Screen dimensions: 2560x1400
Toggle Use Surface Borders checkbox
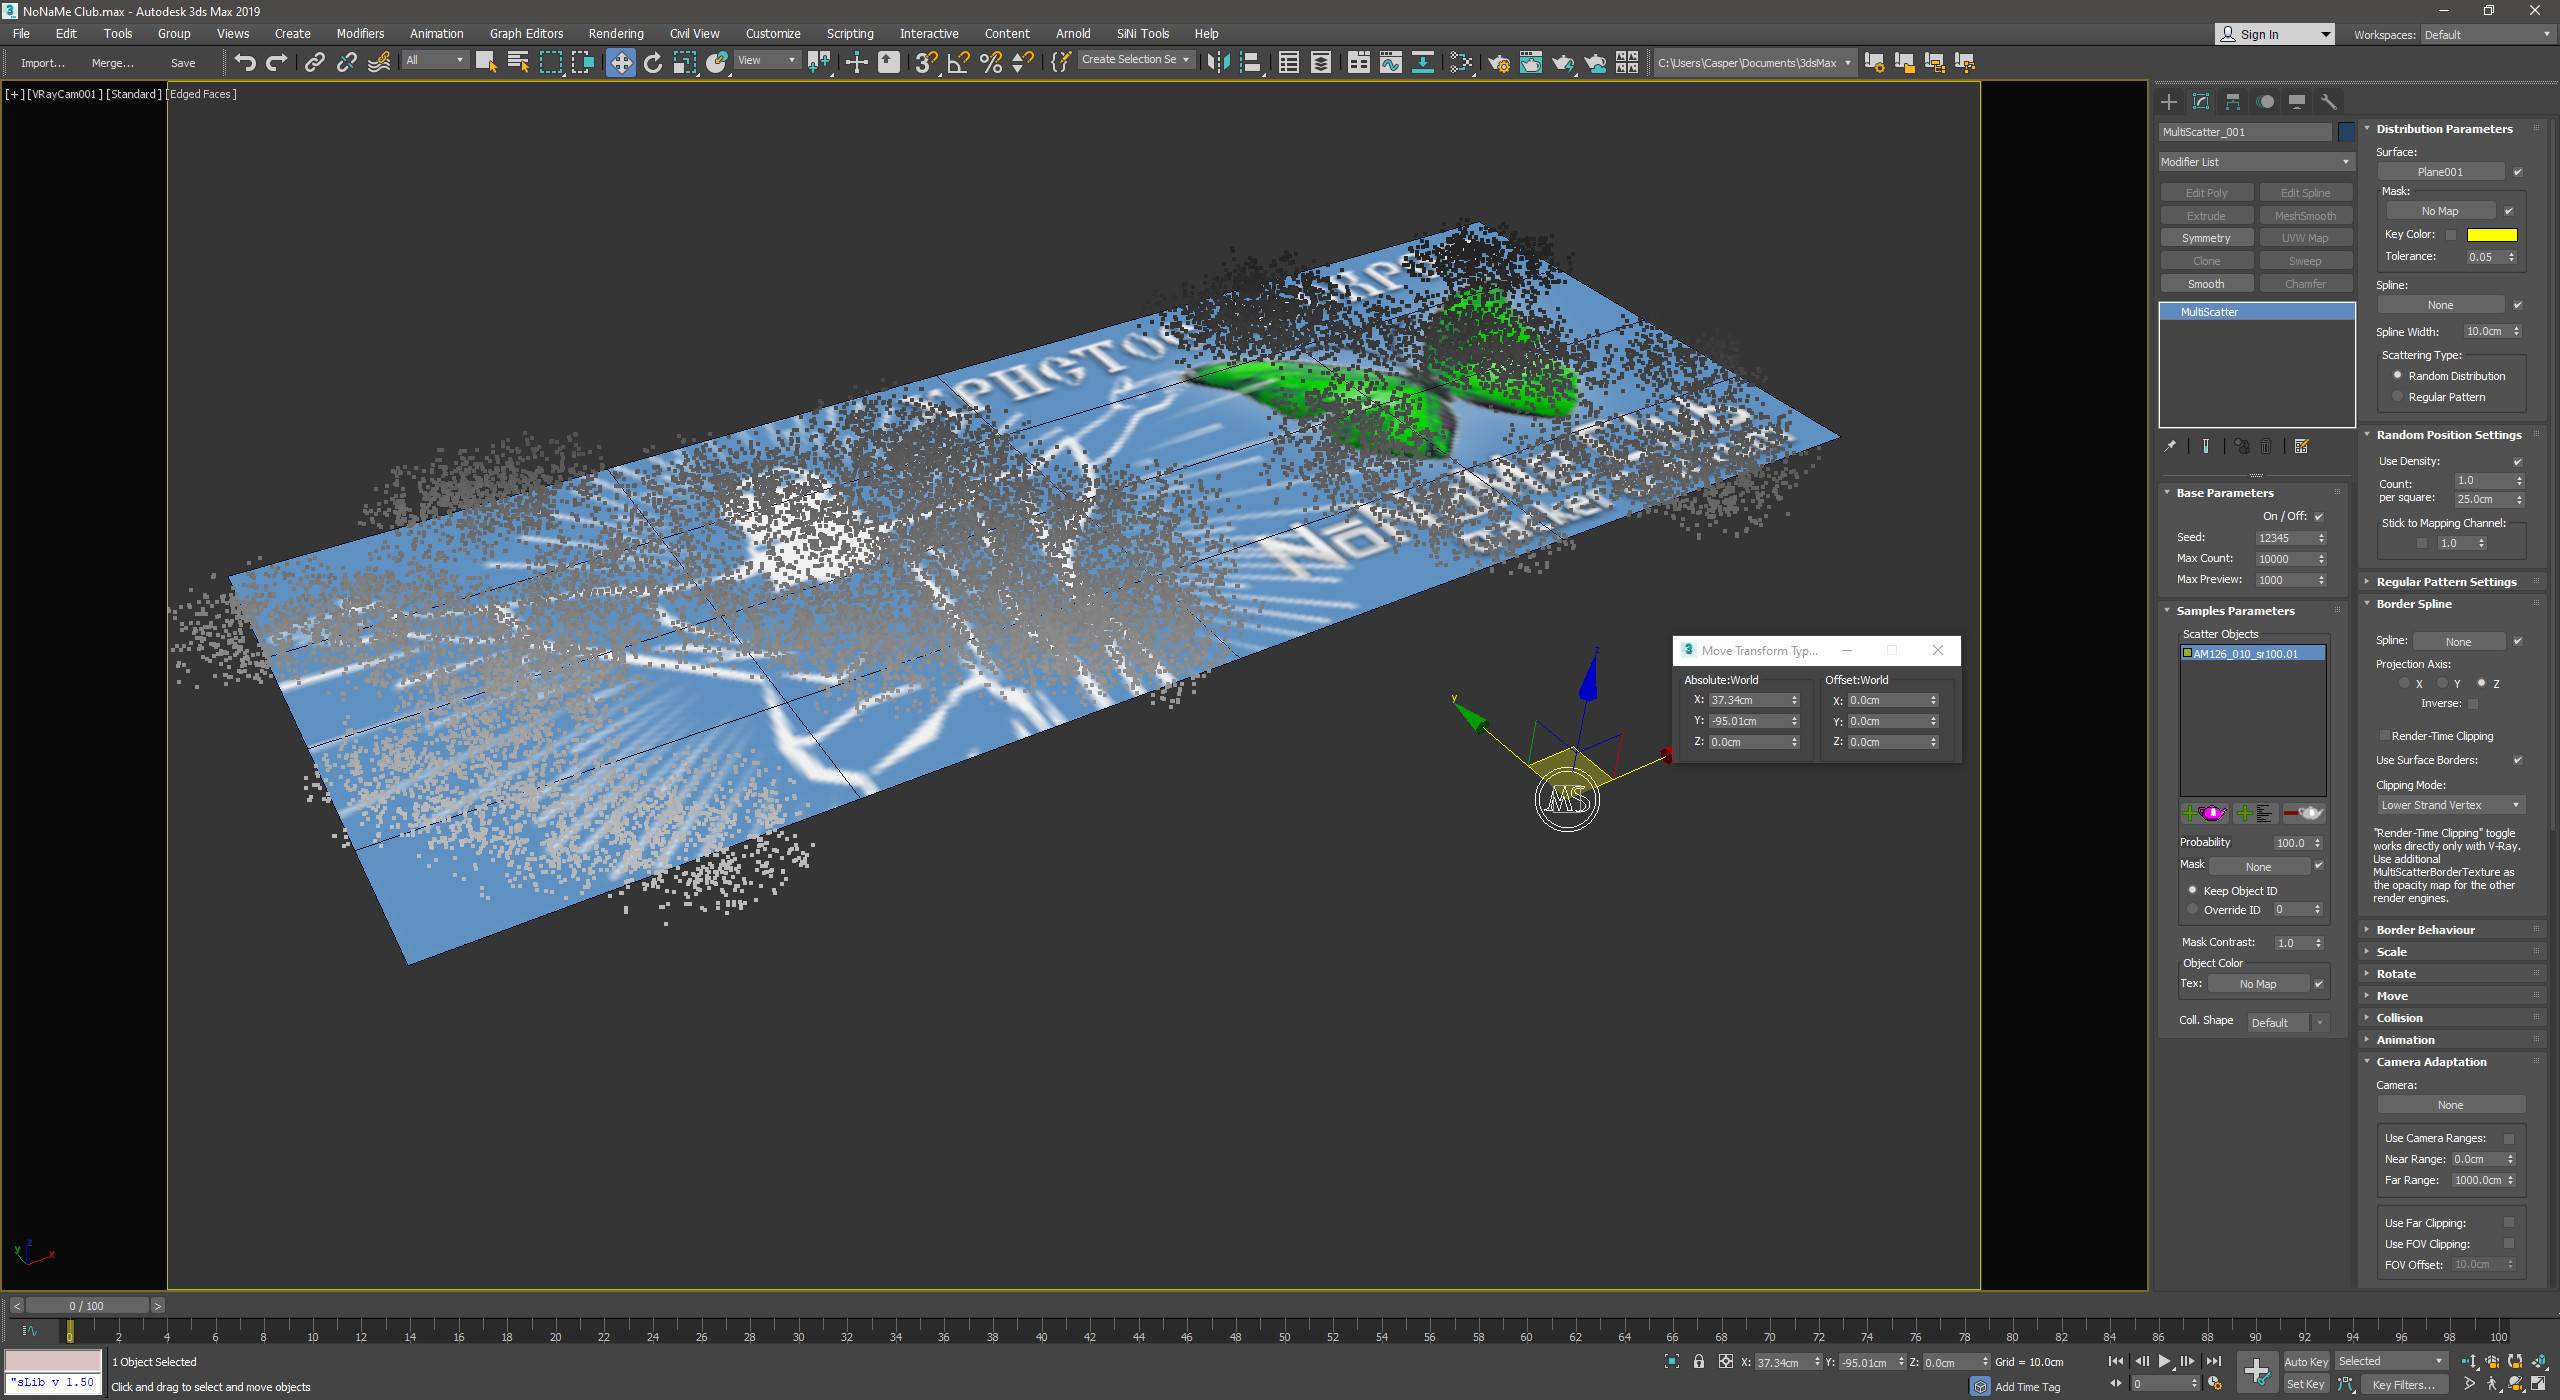tap(2517, 760)
